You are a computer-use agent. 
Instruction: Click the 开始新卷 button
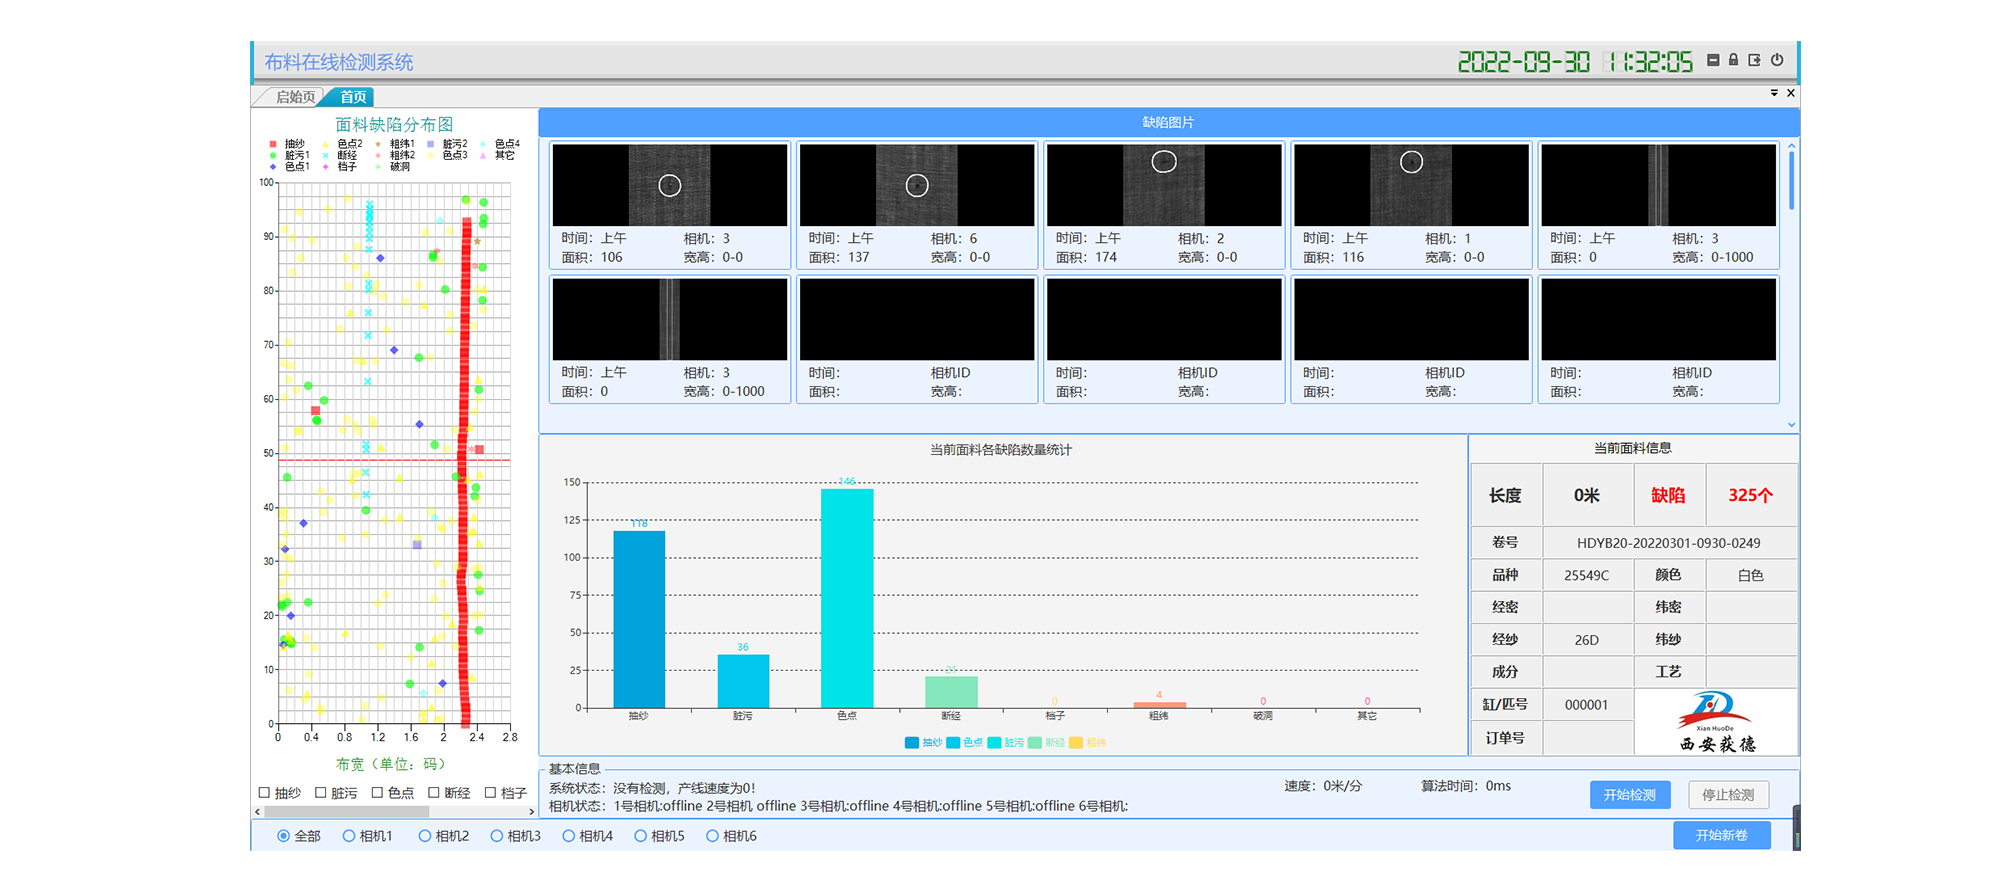click(x=1721, y=835)
